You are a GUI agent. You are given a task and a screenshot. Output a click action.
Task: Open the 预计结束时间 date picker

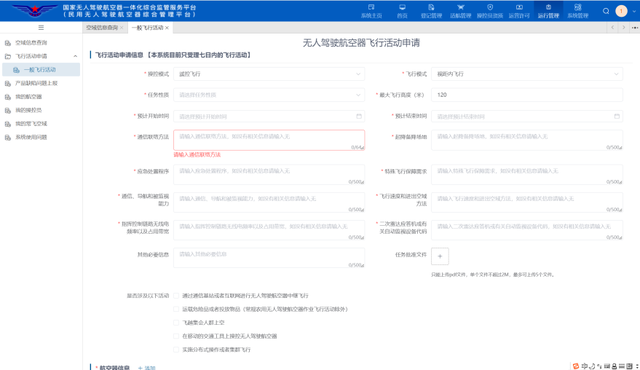click(527, 116)
